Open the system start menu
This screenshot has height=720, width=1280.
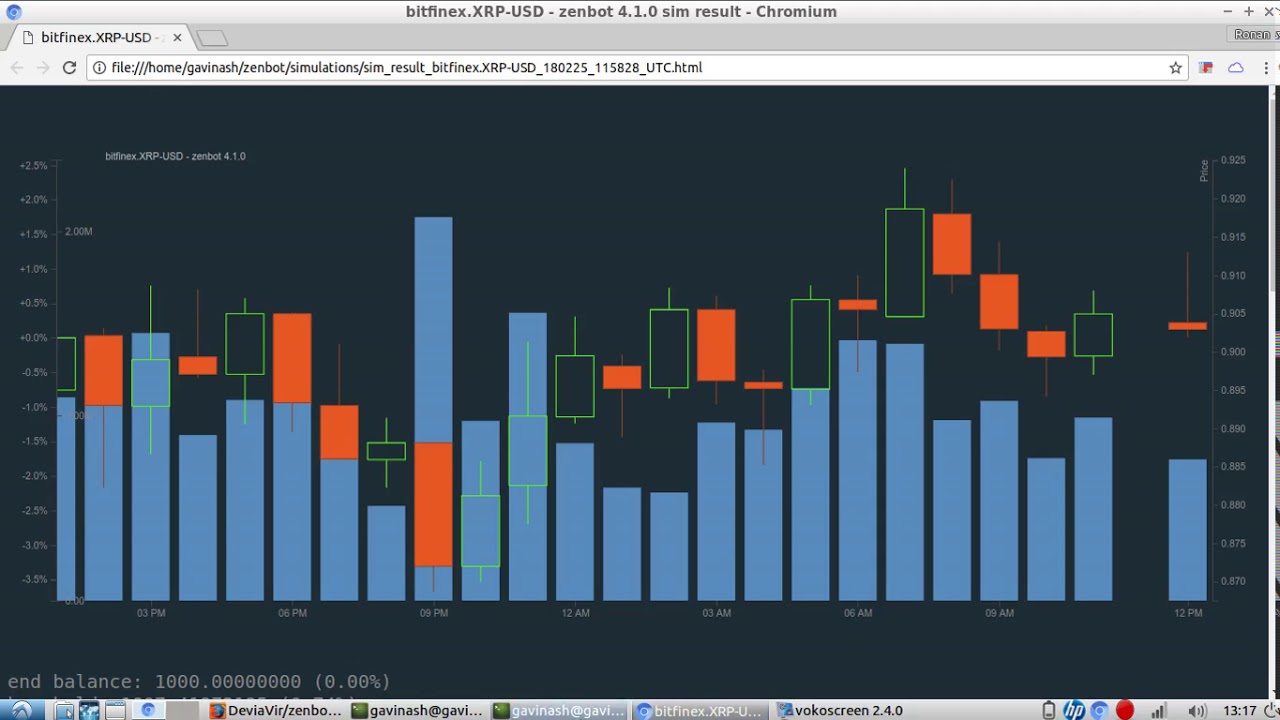tap(21, 710)
